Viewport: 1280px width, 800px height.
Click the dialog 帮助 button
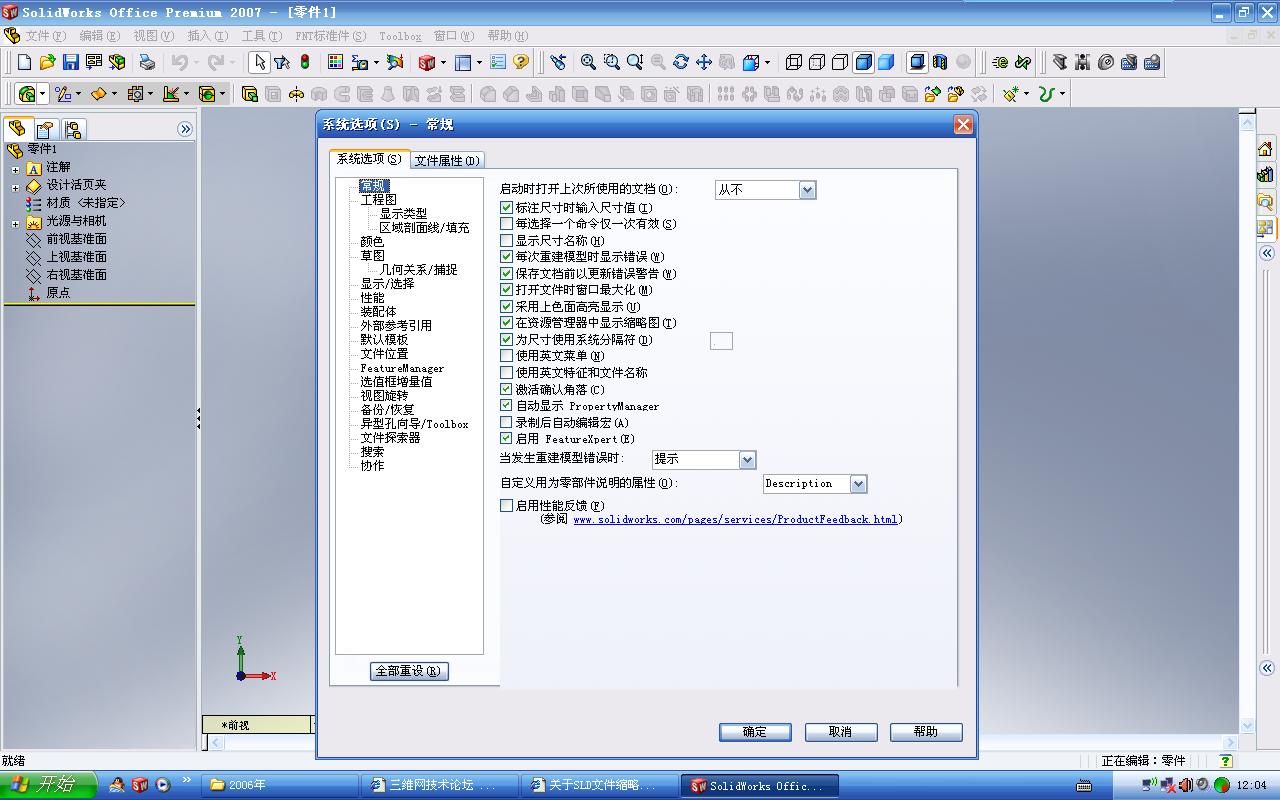(x=926, y=732)
